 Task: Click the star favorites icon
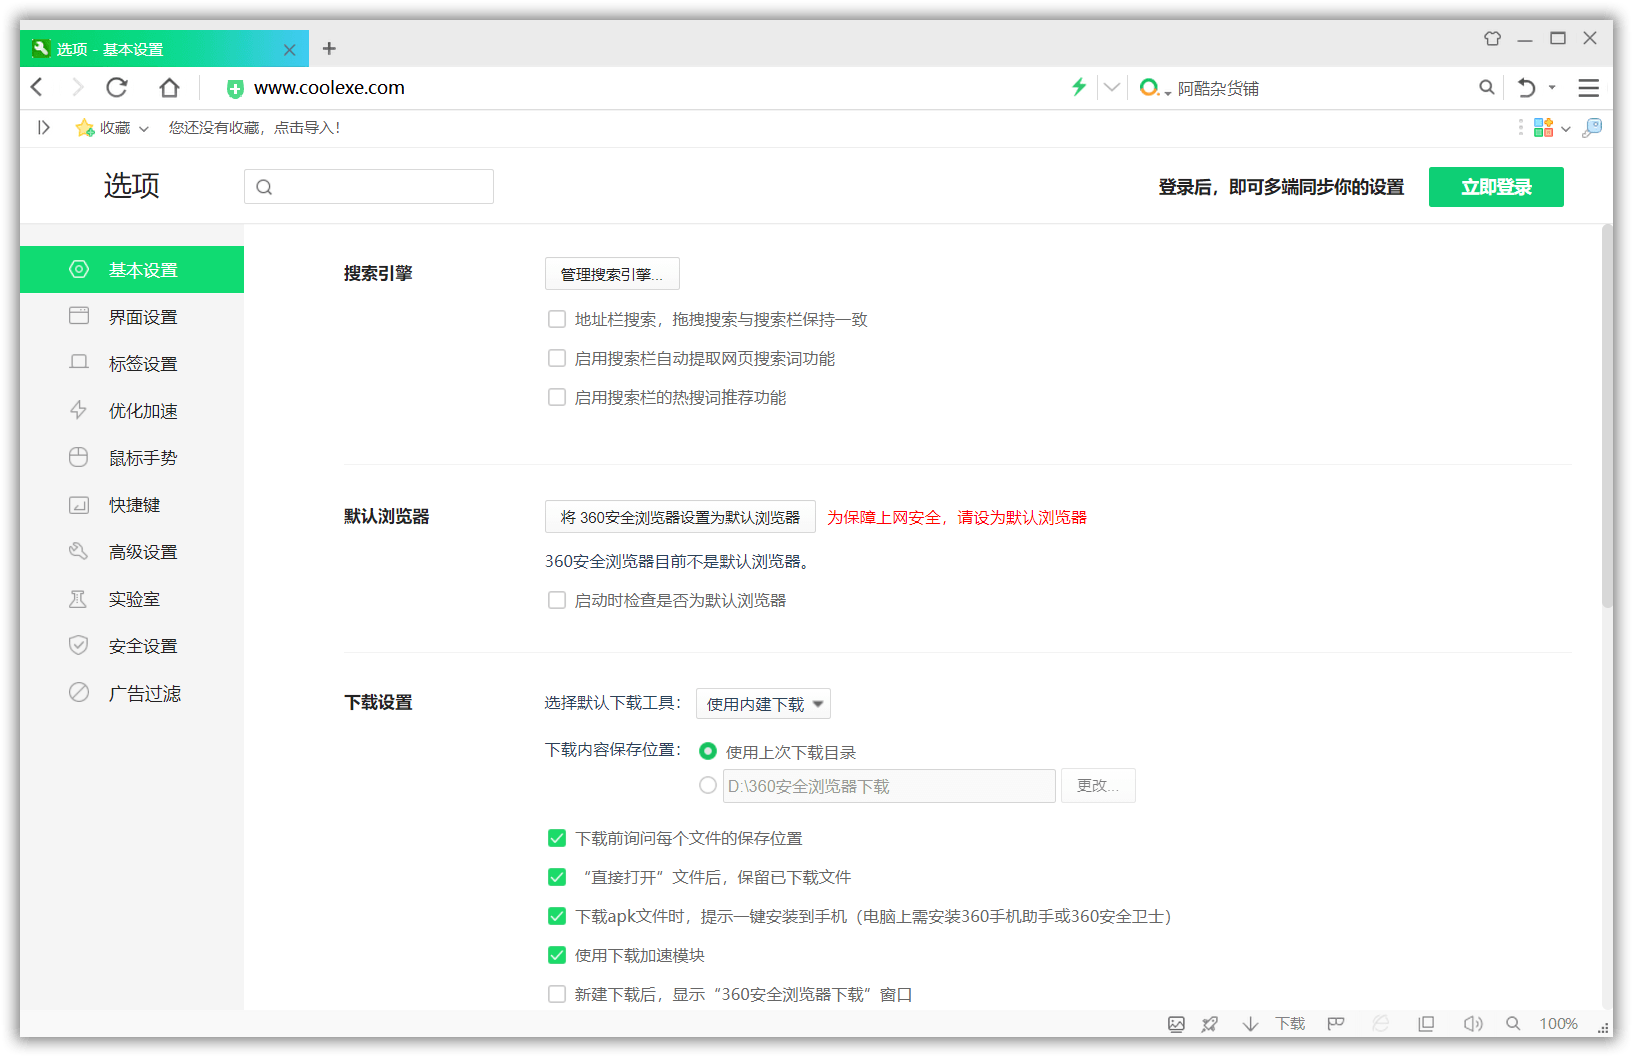click(84, 127)
